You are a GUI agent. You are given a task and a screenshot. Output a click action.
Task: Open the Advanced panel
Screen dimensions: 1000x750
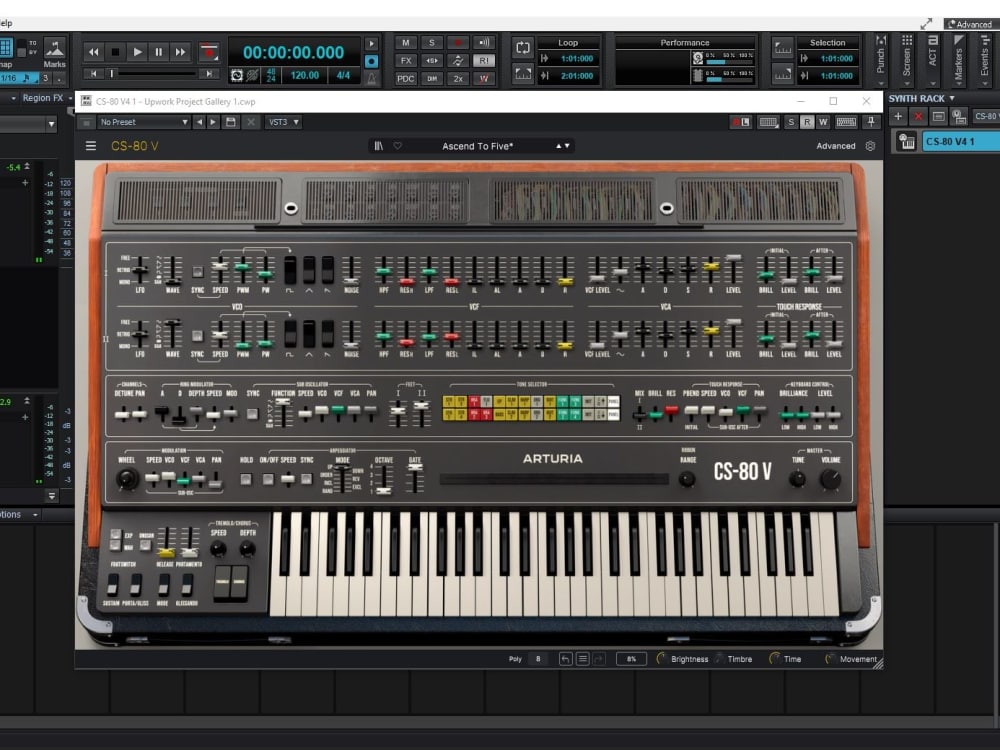[x=835, y=146]
